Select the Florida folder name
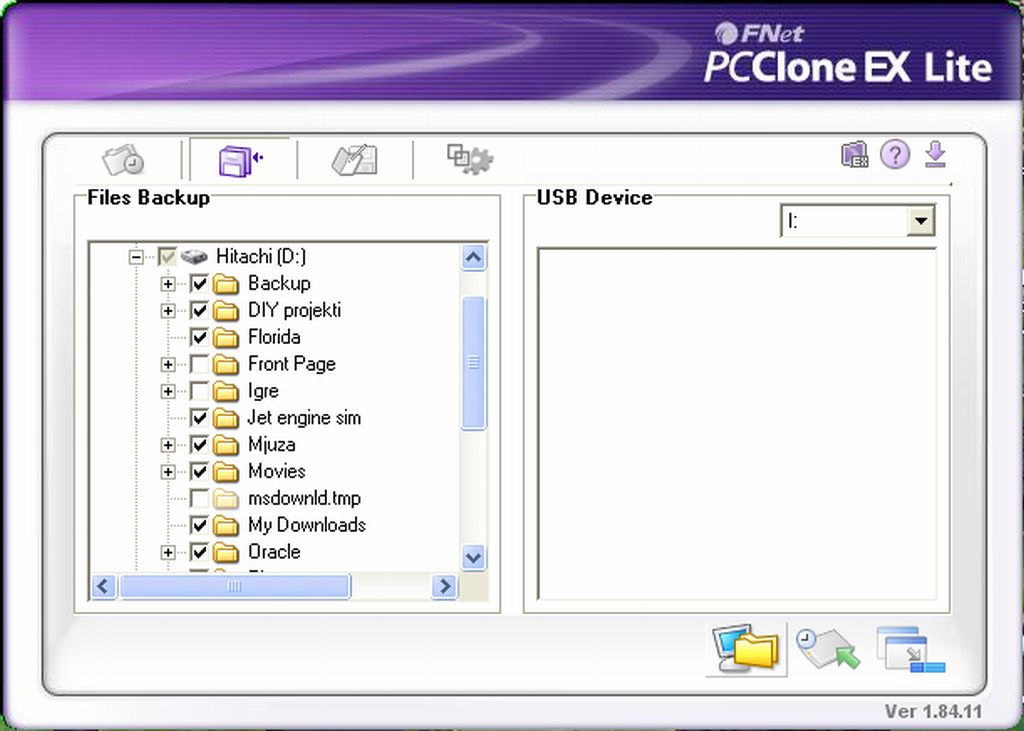 tap(274, 337)
